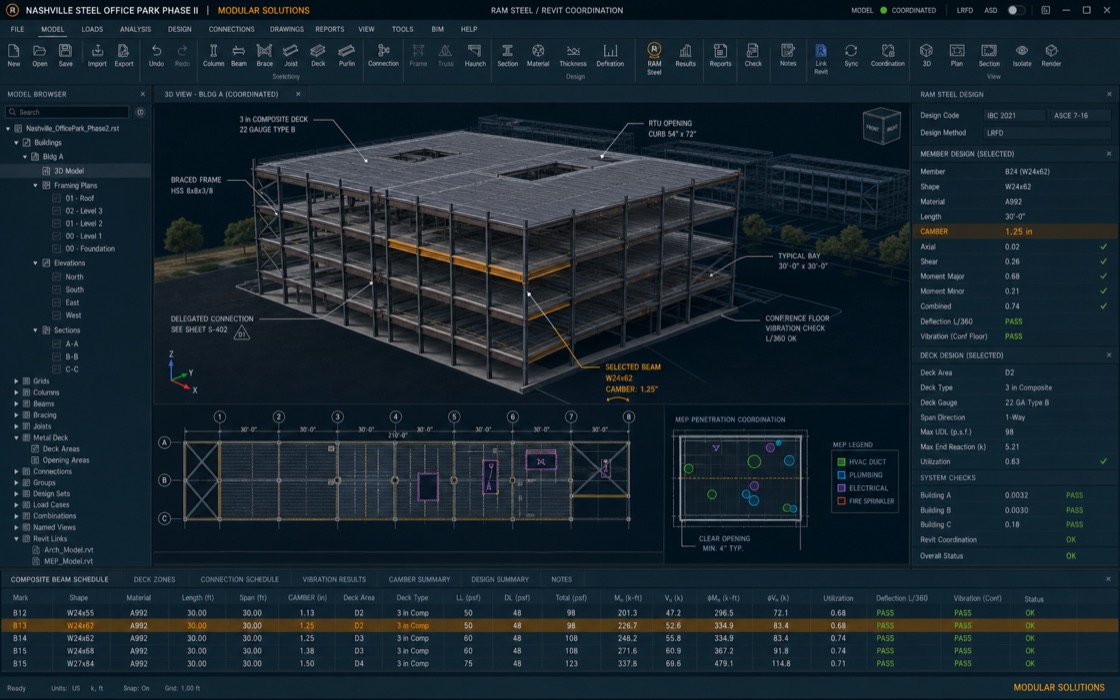Click the view orientation cube
Viewport: 1120px width, 700px height.
[x=882, y=126]
